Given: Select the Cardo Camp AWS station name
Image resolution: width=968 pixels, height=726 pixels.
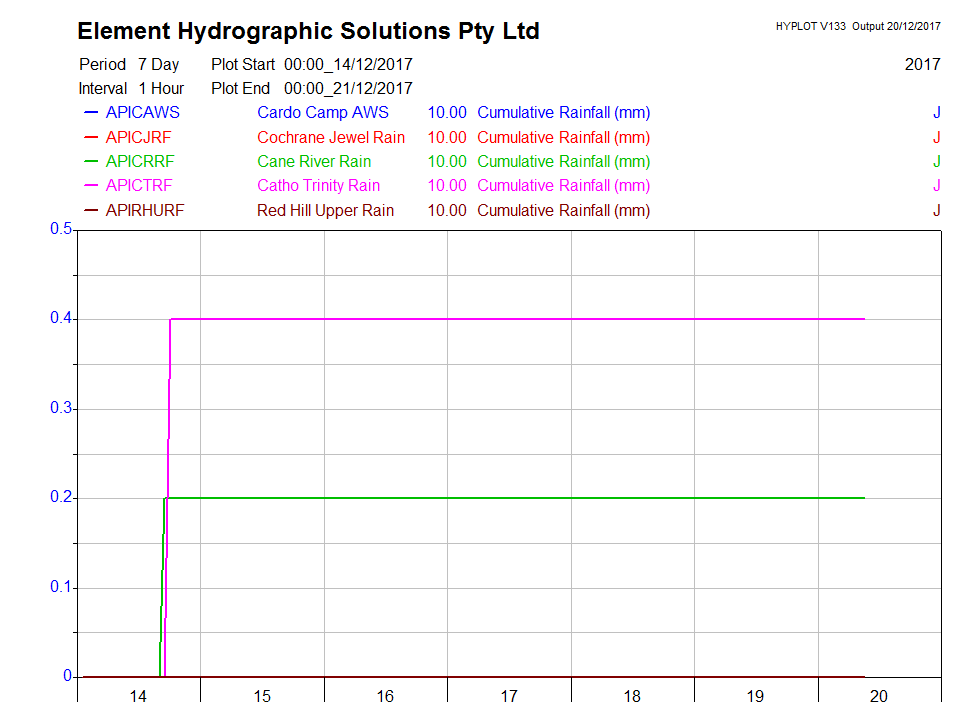Looking at the screenshot, I should tap(322, 113).
